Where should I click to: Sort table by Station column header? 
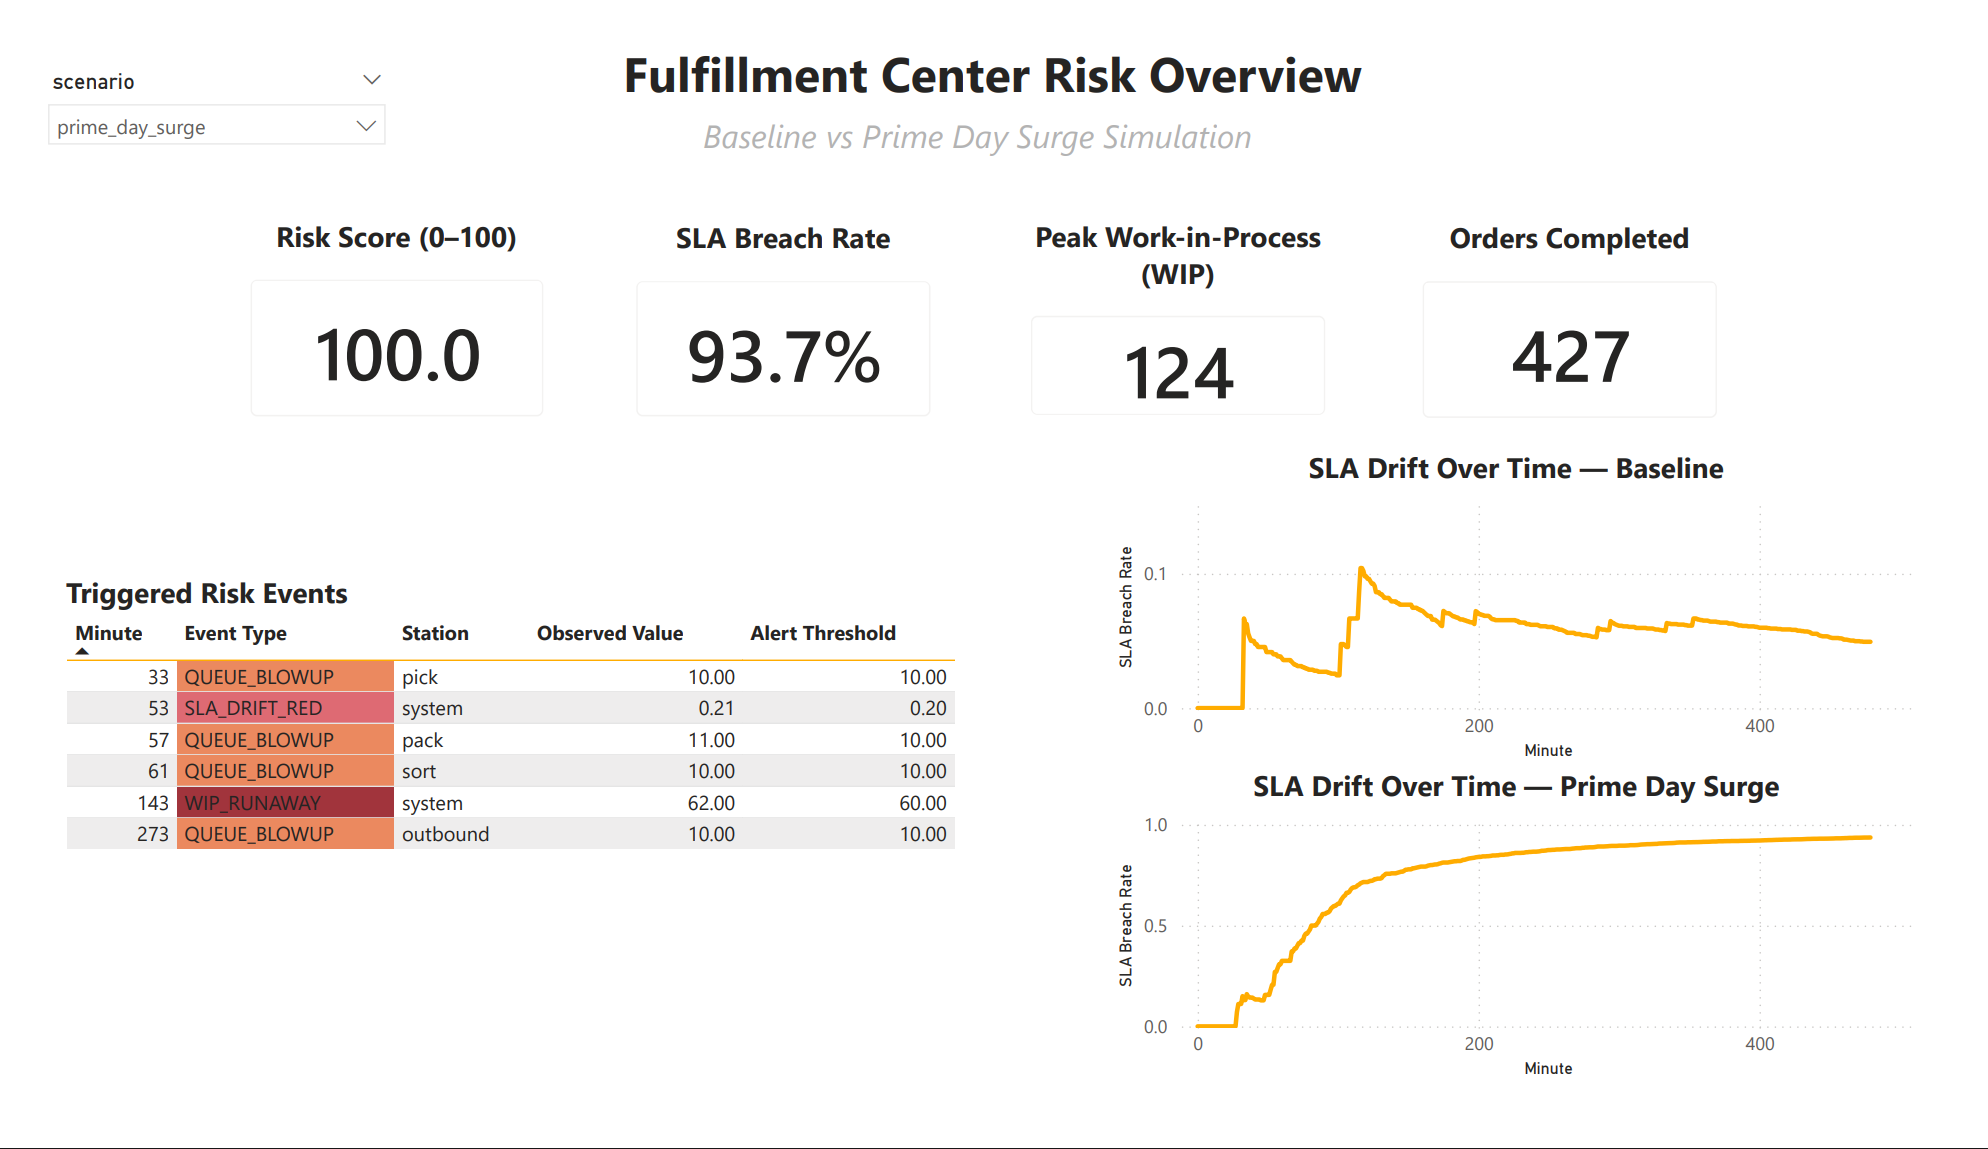click(x=434, y=633)
